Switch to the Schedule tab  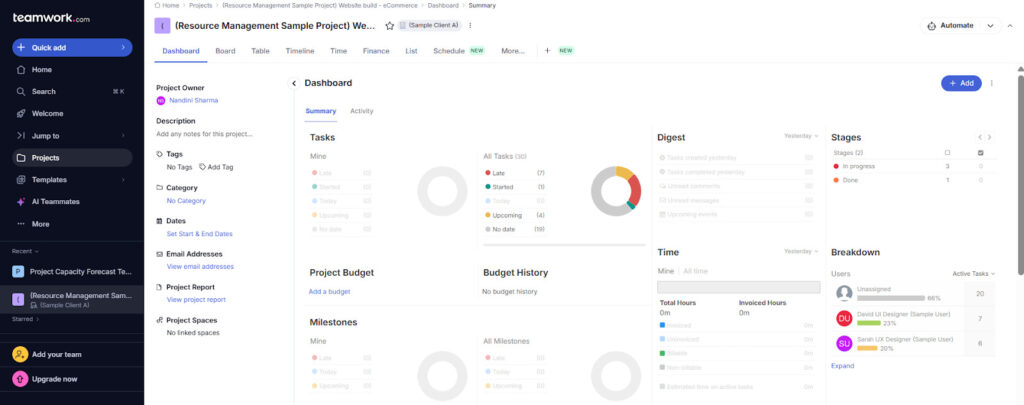pyautogui.click(x=449, y=51)
